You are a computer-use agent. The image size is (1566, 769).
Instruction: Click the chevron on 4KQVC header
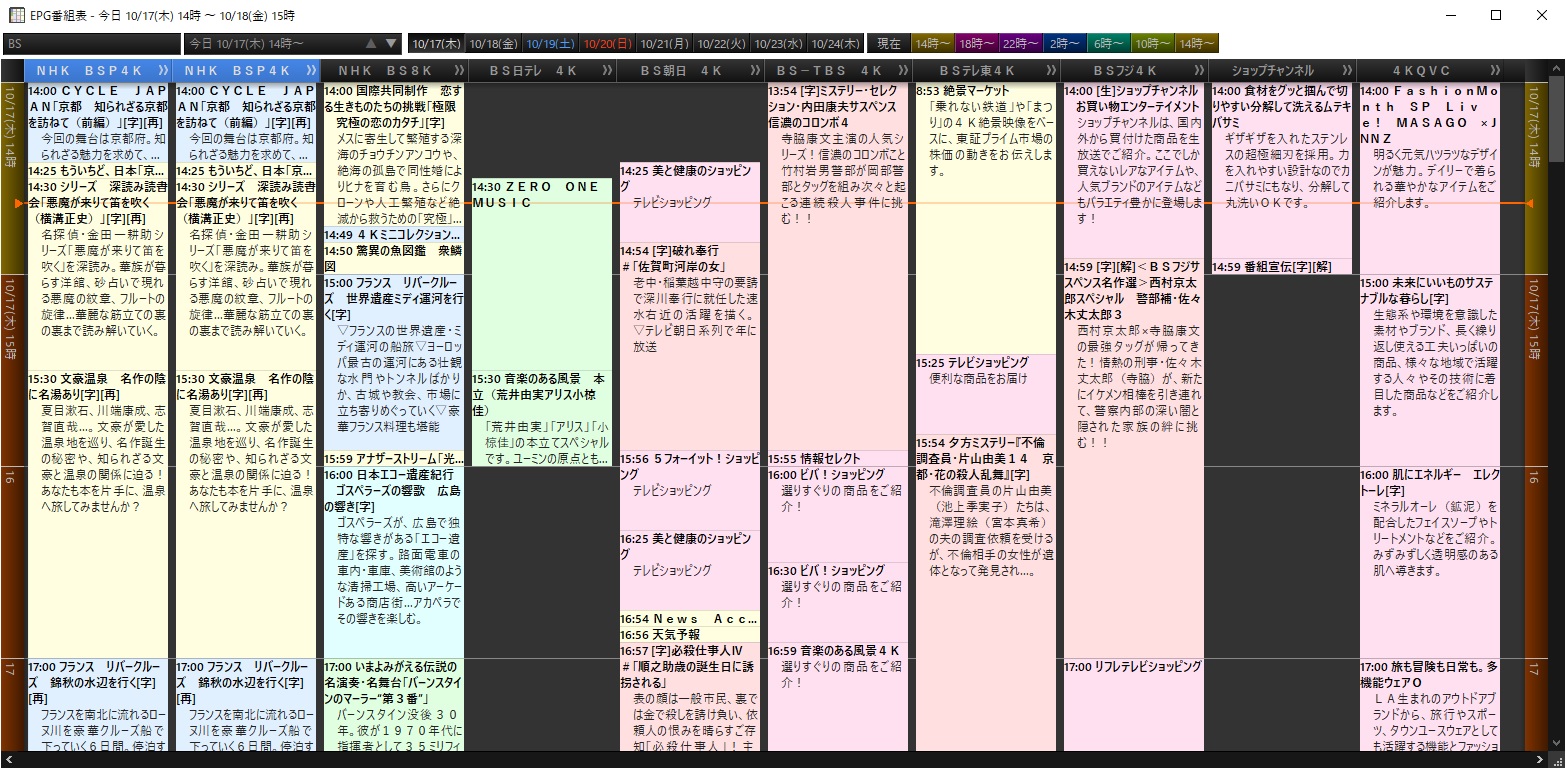1495,71
